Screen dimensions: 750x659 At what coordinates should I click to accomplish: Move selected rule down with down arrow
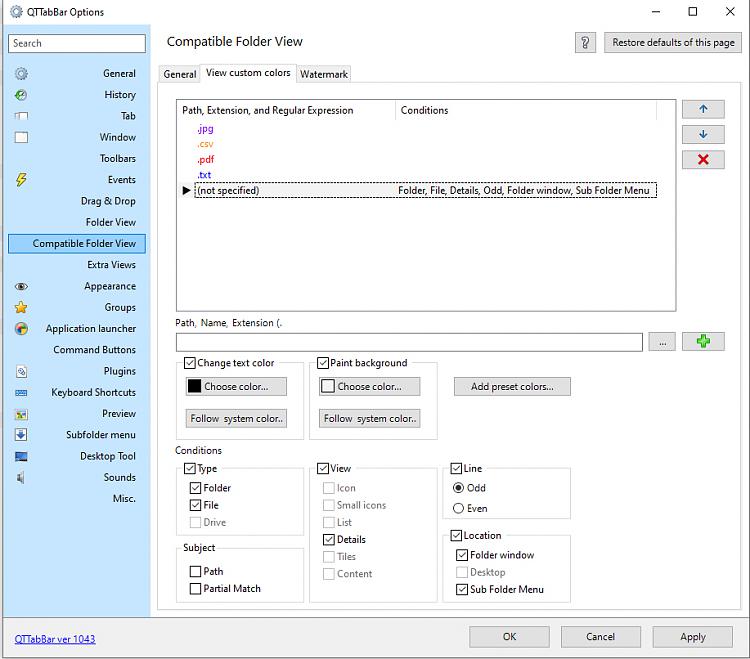703,134
